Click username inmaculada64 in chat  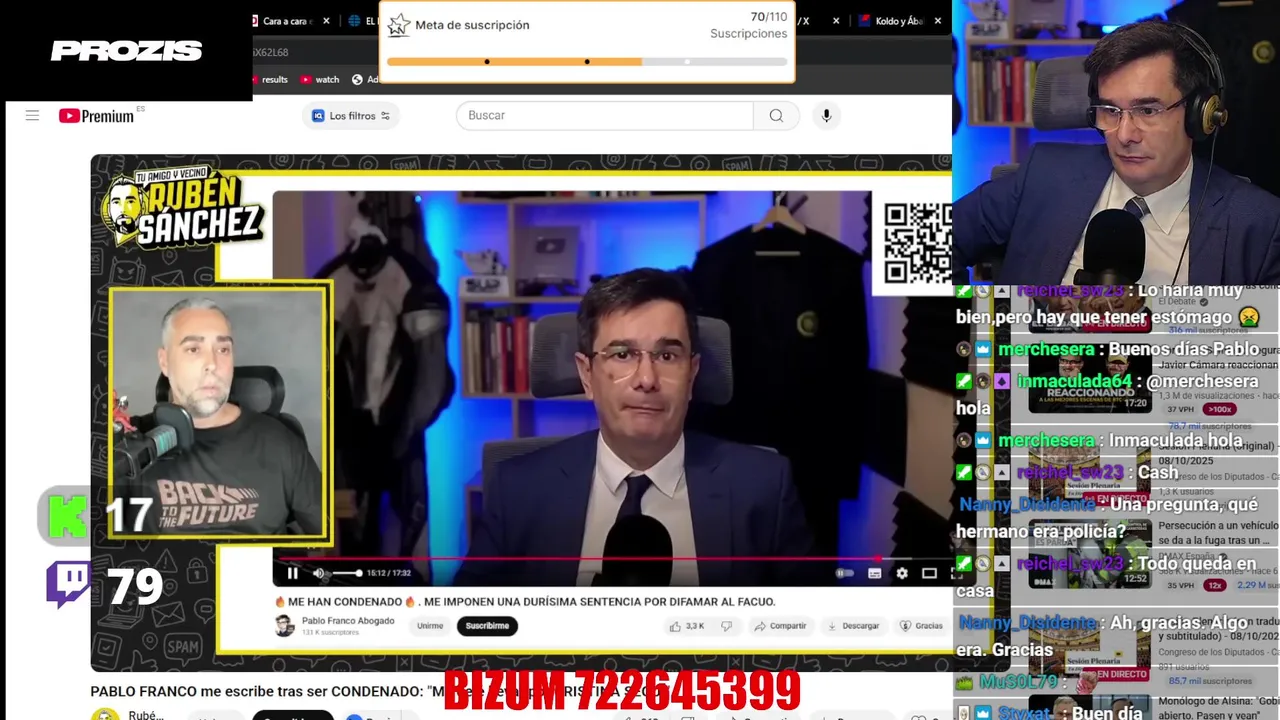click(x=1074, y=382)
